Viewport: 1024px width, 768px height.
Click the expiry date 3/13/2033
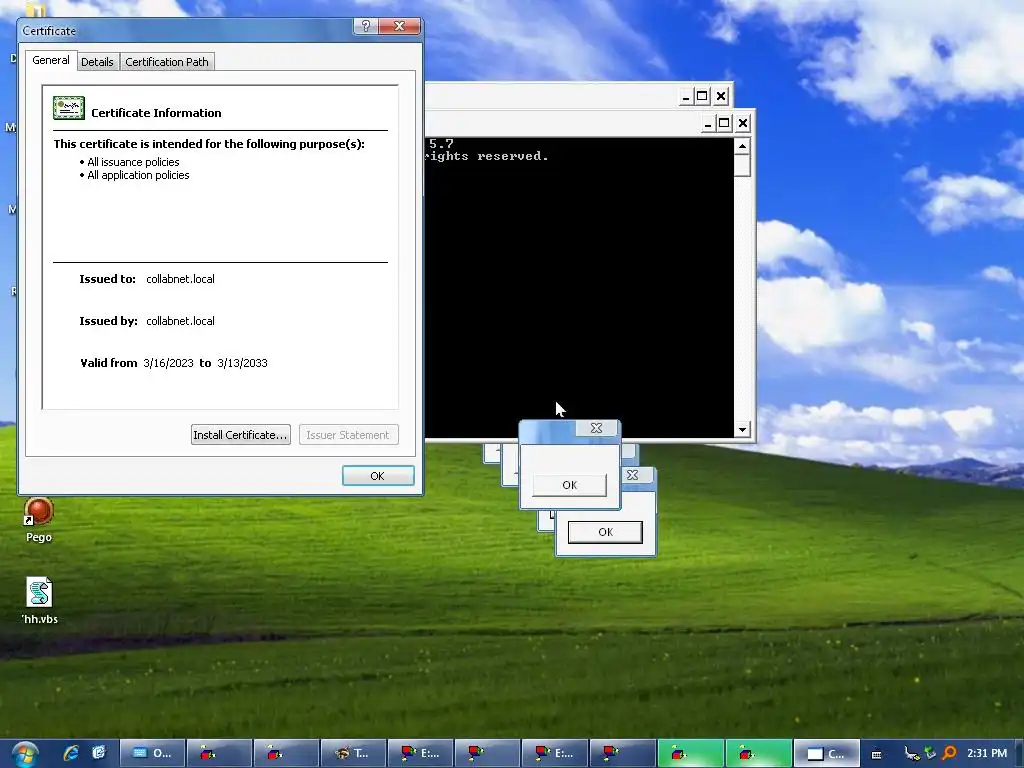[x=242, y=363]
